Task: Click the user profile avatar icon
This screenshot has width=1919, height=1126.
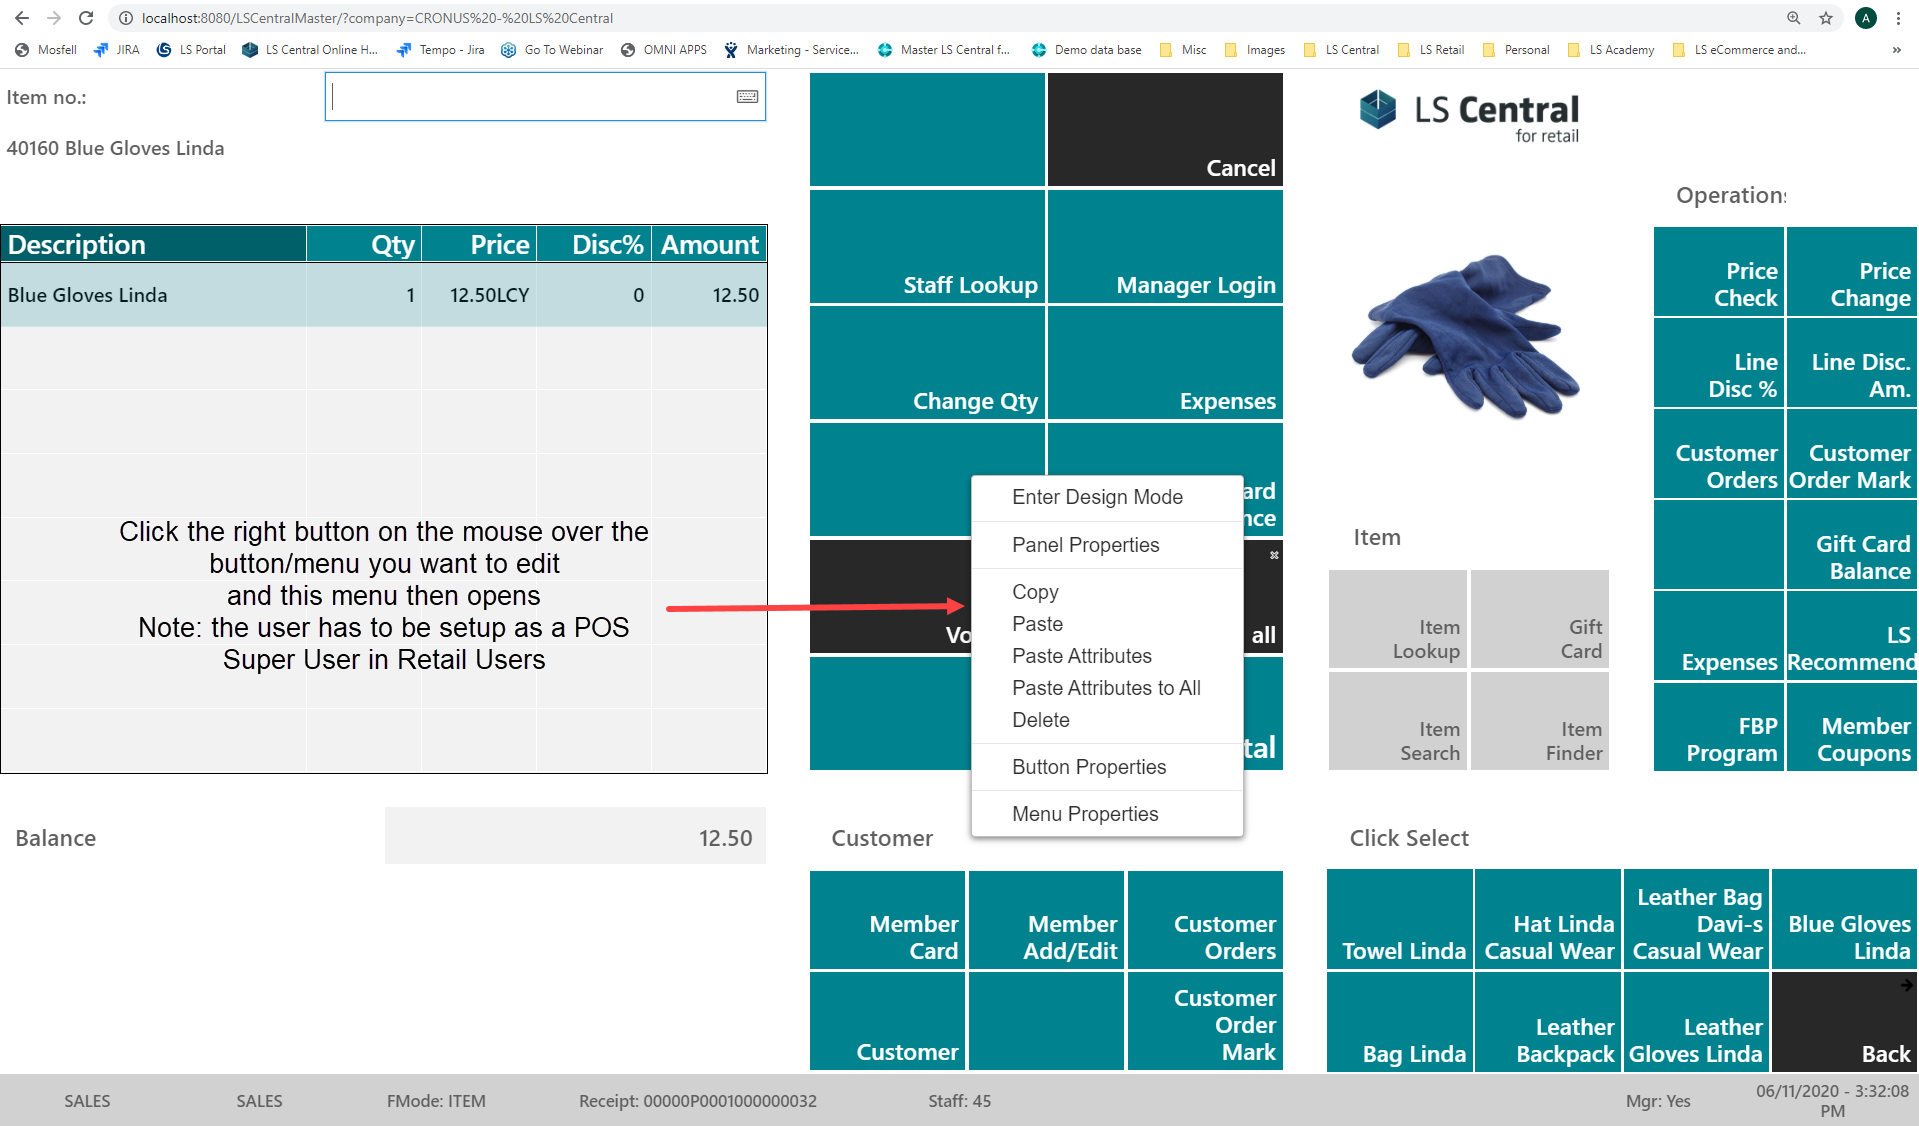Action: [x=1865, y=18]
